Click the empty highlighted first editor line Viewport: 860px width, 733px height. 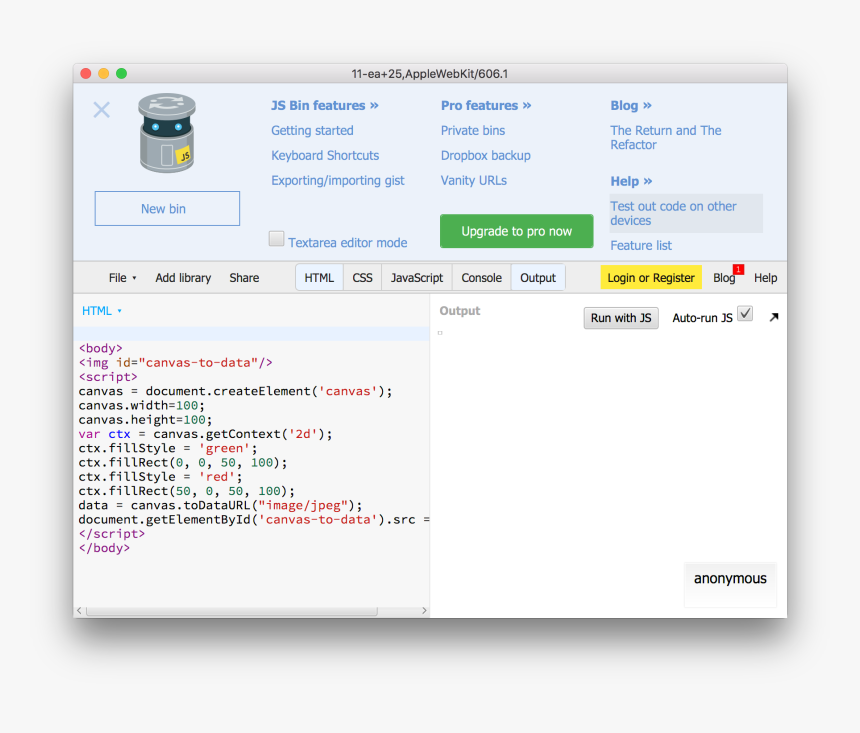251,334
